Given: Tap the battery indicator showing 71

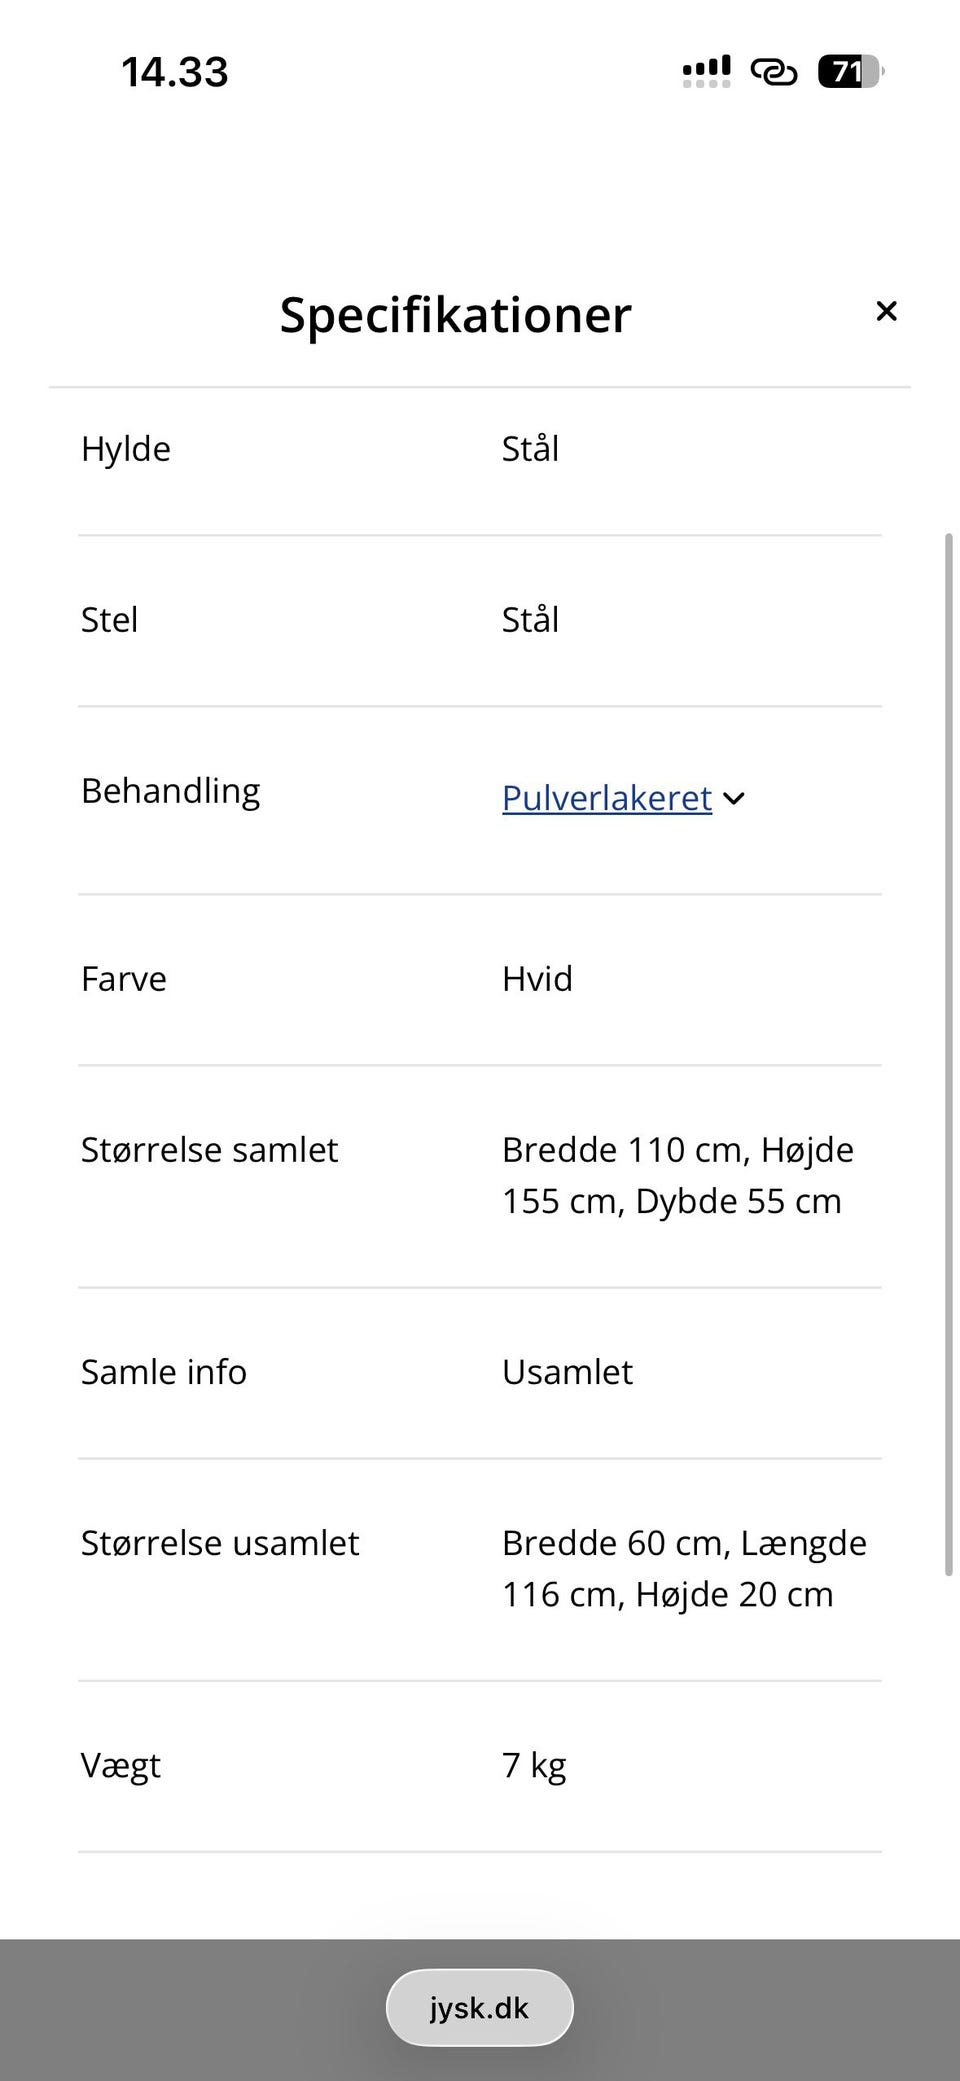Looking at the screenshot, I should pyautogui.click(x=849, y=71).
